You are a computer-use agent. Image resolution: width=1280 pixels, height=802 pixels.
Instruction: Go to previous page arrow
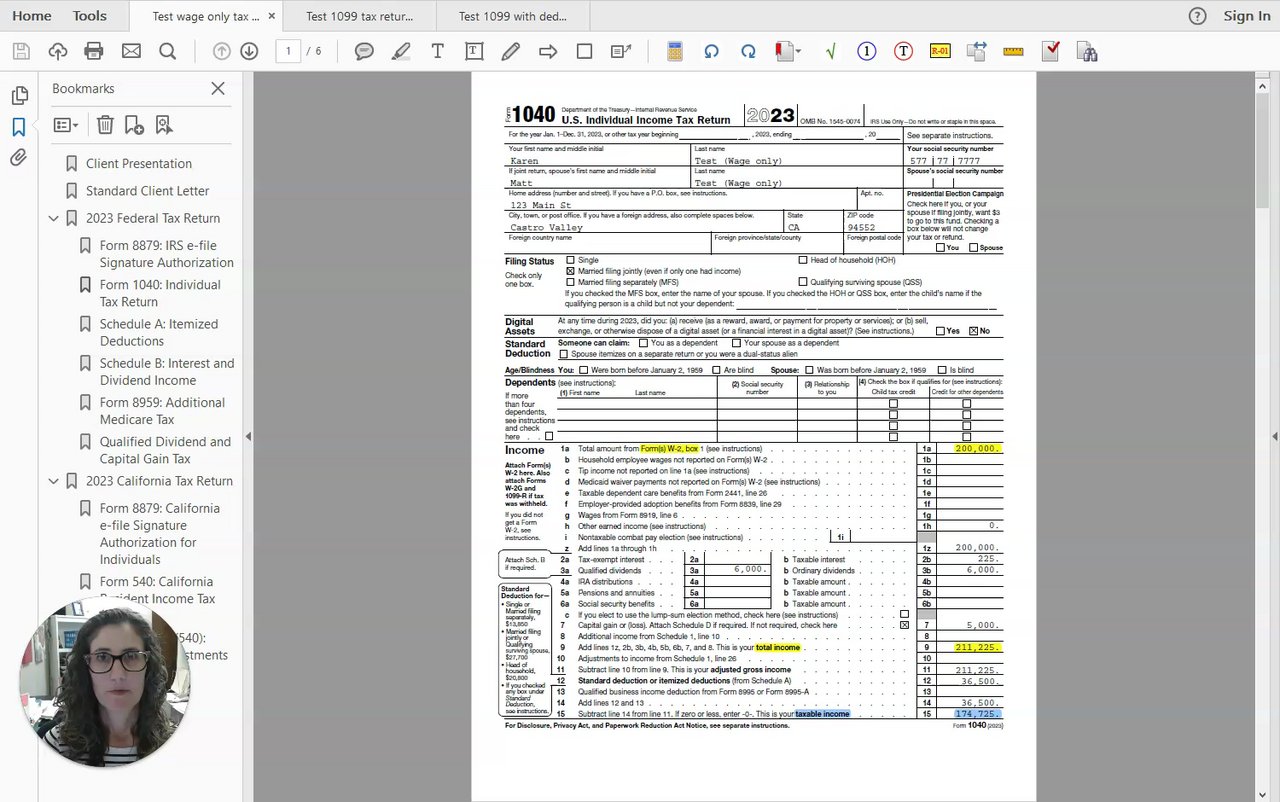(x=222, y=51)
